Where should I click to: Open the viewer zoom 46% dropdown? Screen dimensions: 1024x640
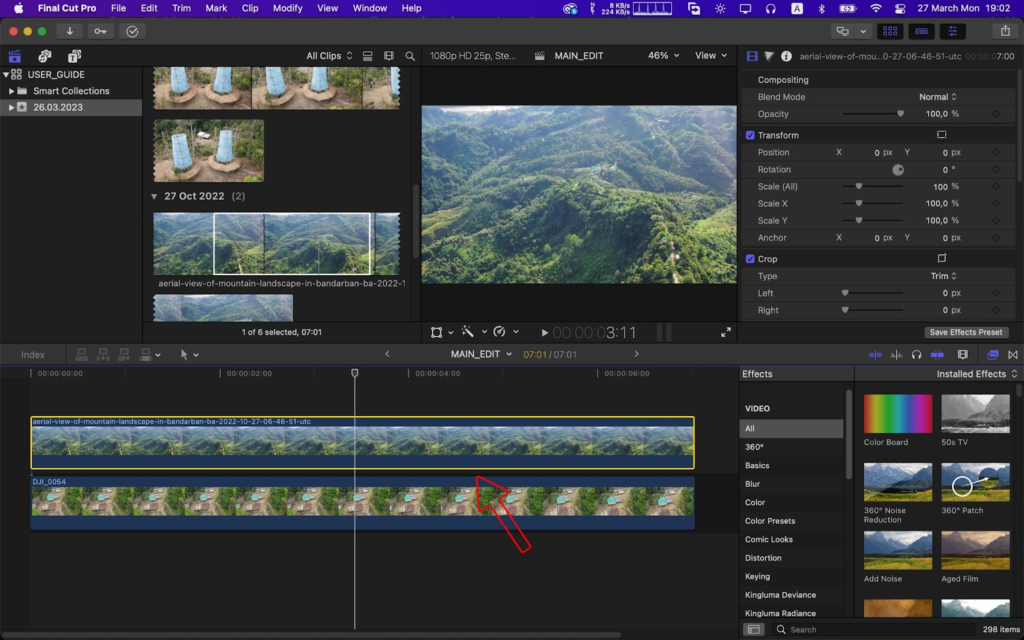pyautogui.click(x=663, y=56)
